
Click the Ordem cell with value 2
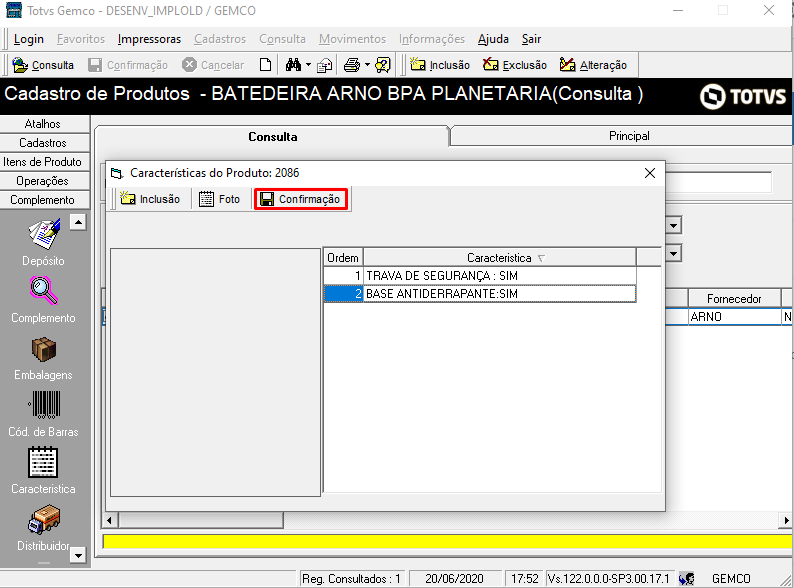click(x=343, y=294)
